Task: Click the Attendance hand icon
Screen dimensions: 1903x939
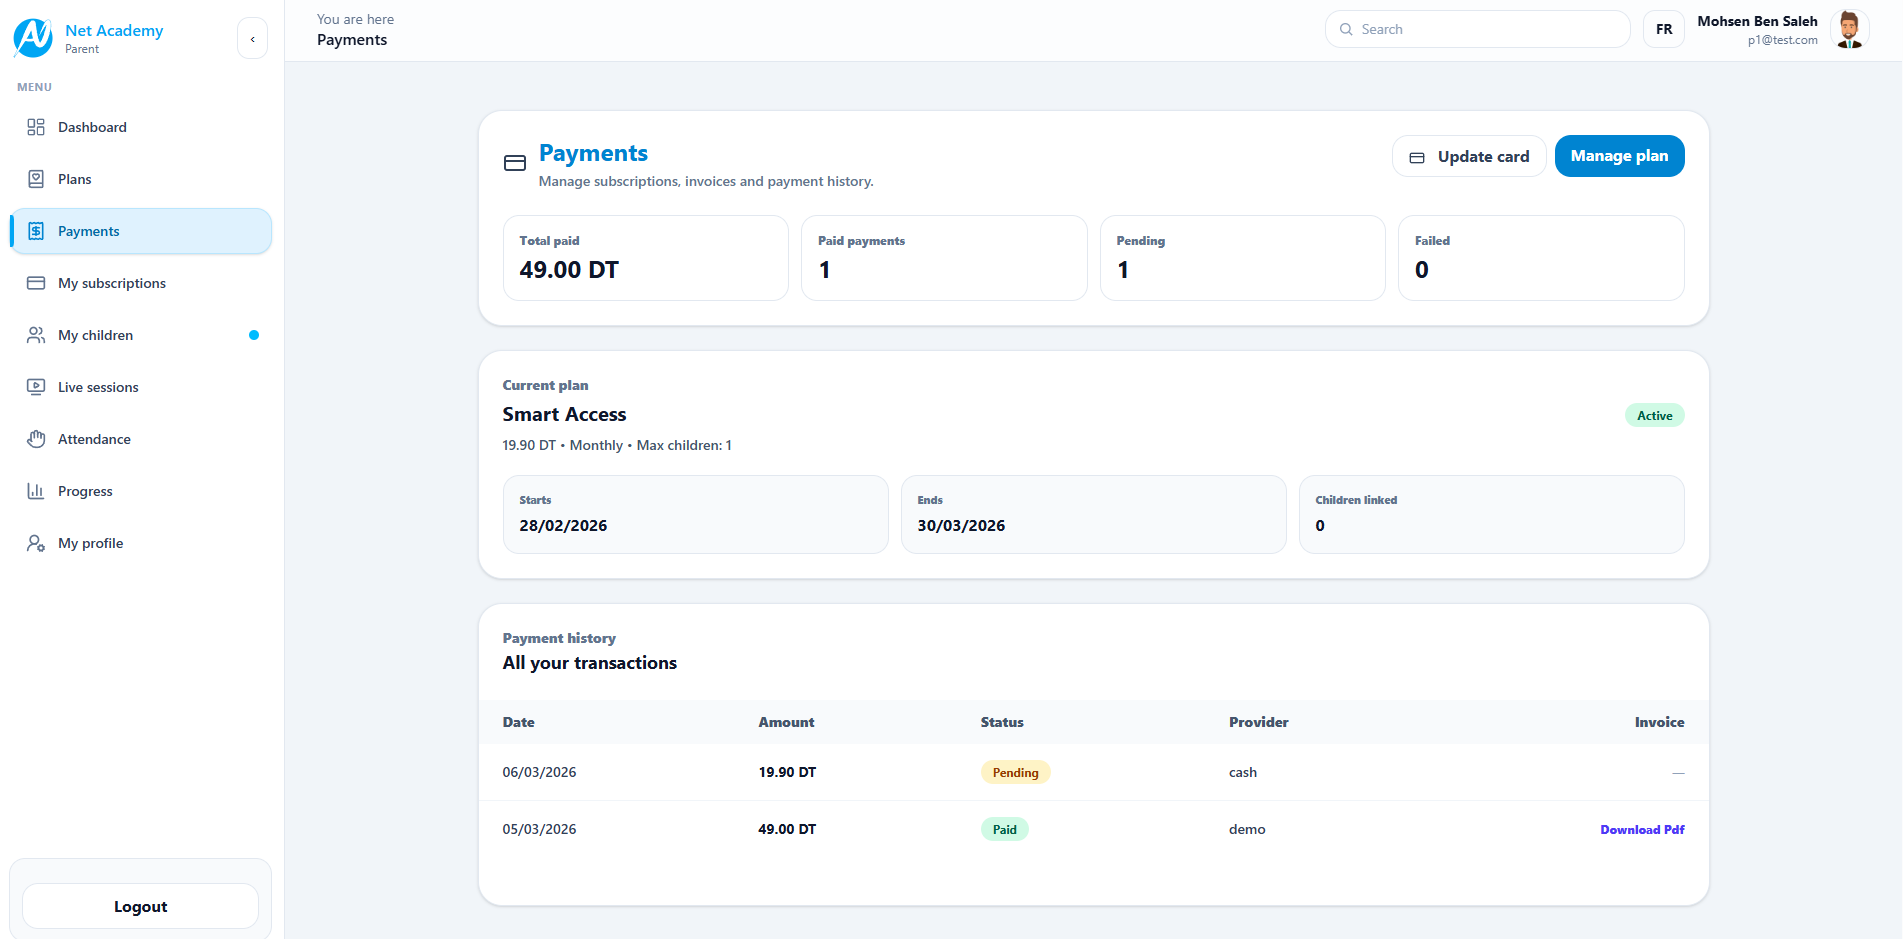Action: click(x=37, y=439)
